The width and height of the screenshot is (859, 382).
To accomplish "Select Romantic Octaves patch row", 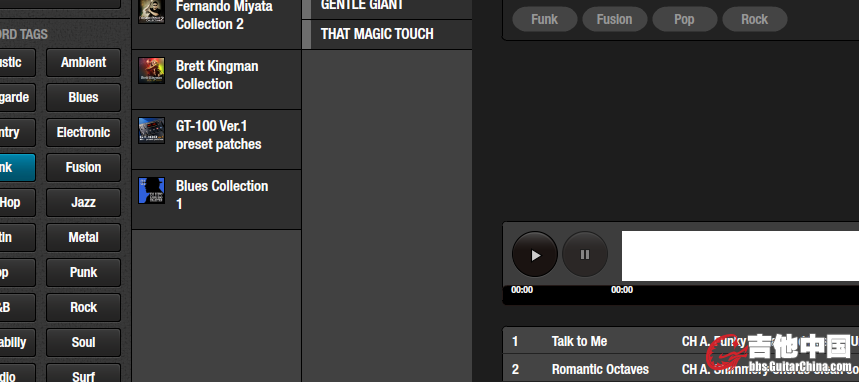I will pos(680,369).
